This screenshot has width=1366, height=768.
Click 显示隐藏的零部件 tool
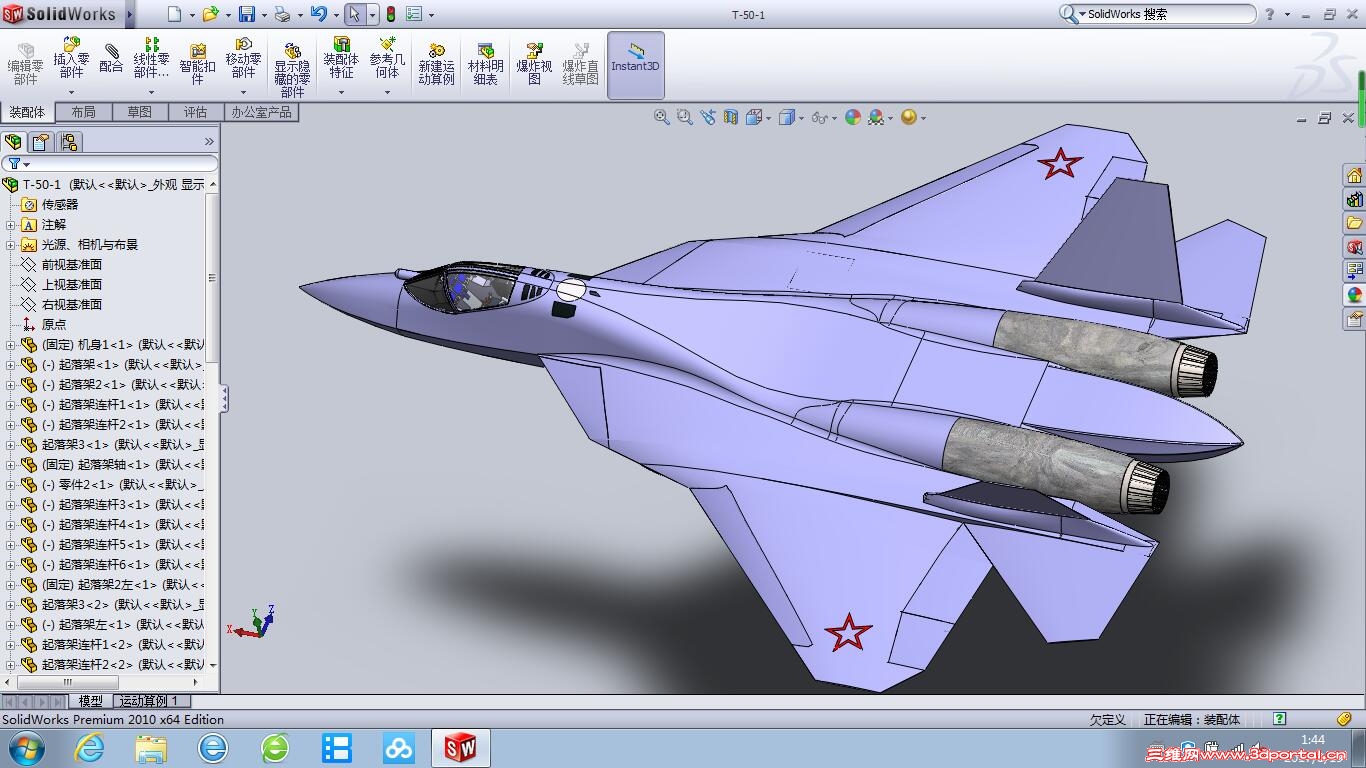(292, 70)
